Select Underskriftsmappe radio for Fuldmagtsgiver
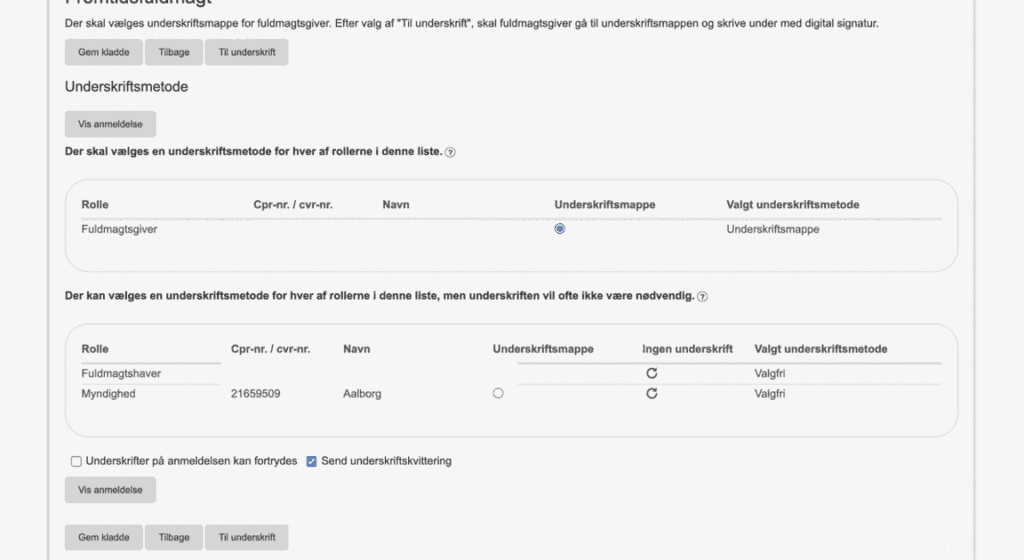 tap(560, 228)
